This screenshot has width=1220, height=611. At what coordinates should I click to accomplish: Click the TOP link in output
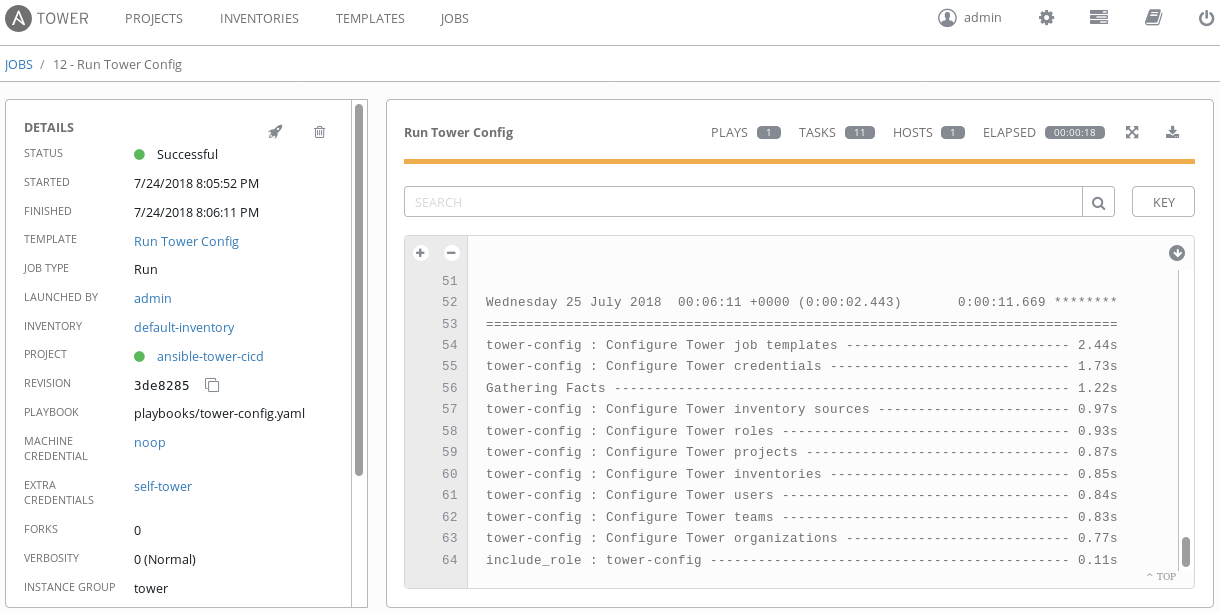click(1161, 576)
